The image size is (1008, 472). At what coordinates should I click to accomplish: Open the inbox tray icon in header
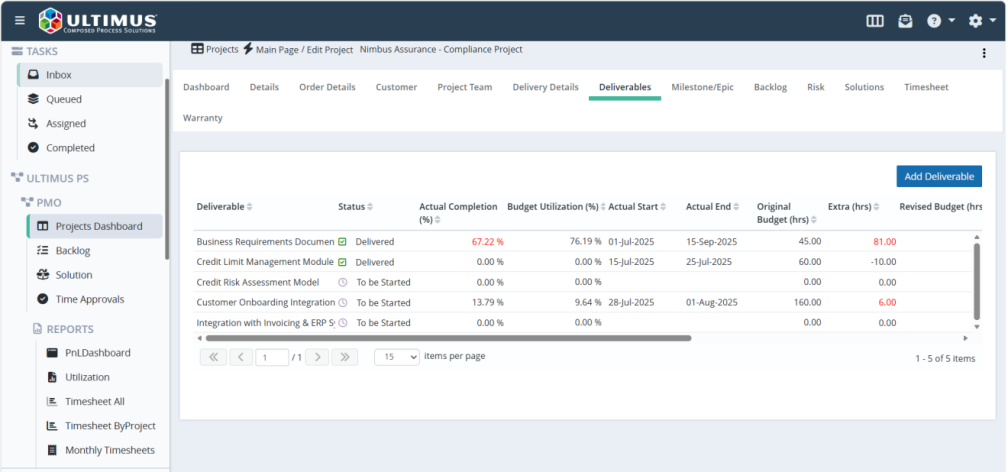point(905,21)
